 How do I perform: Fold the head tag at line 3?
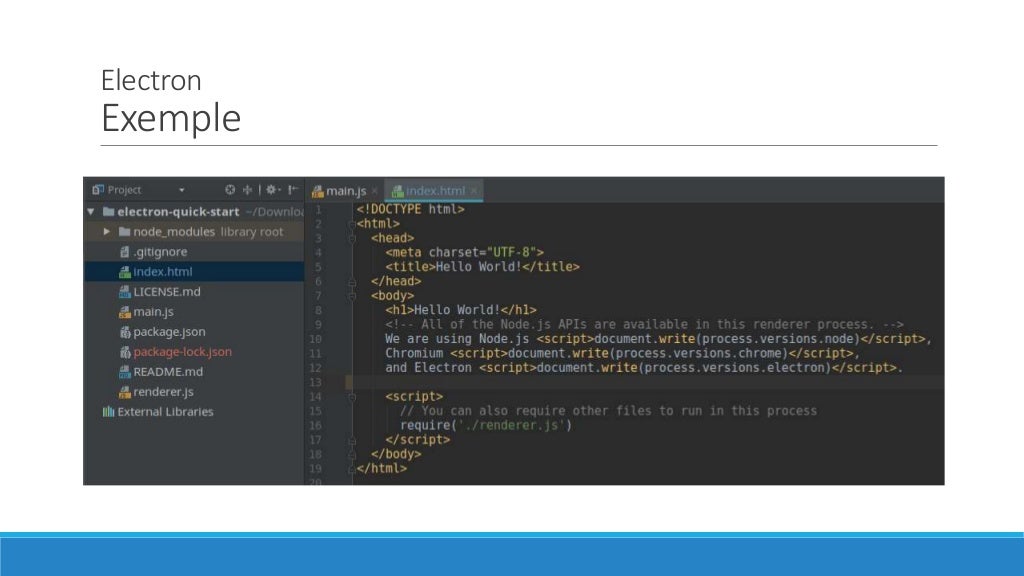pyautogui.click(x=352, y=238)
